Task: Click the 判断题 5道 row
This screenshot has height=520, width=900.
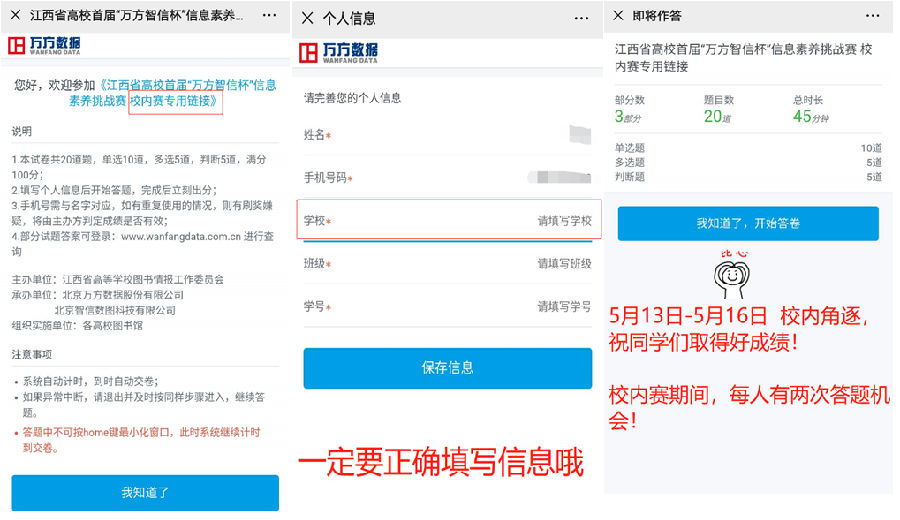Action: (748, 177)
